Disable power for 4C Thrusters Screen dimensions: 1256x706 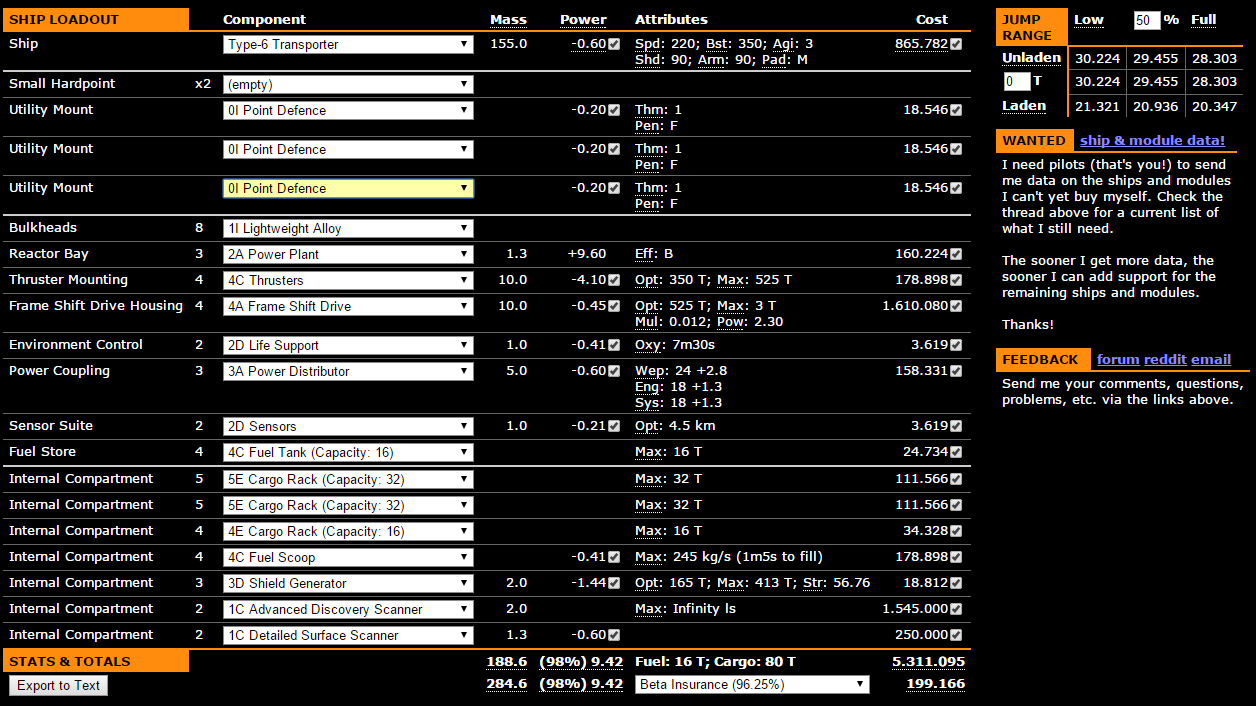614,280
